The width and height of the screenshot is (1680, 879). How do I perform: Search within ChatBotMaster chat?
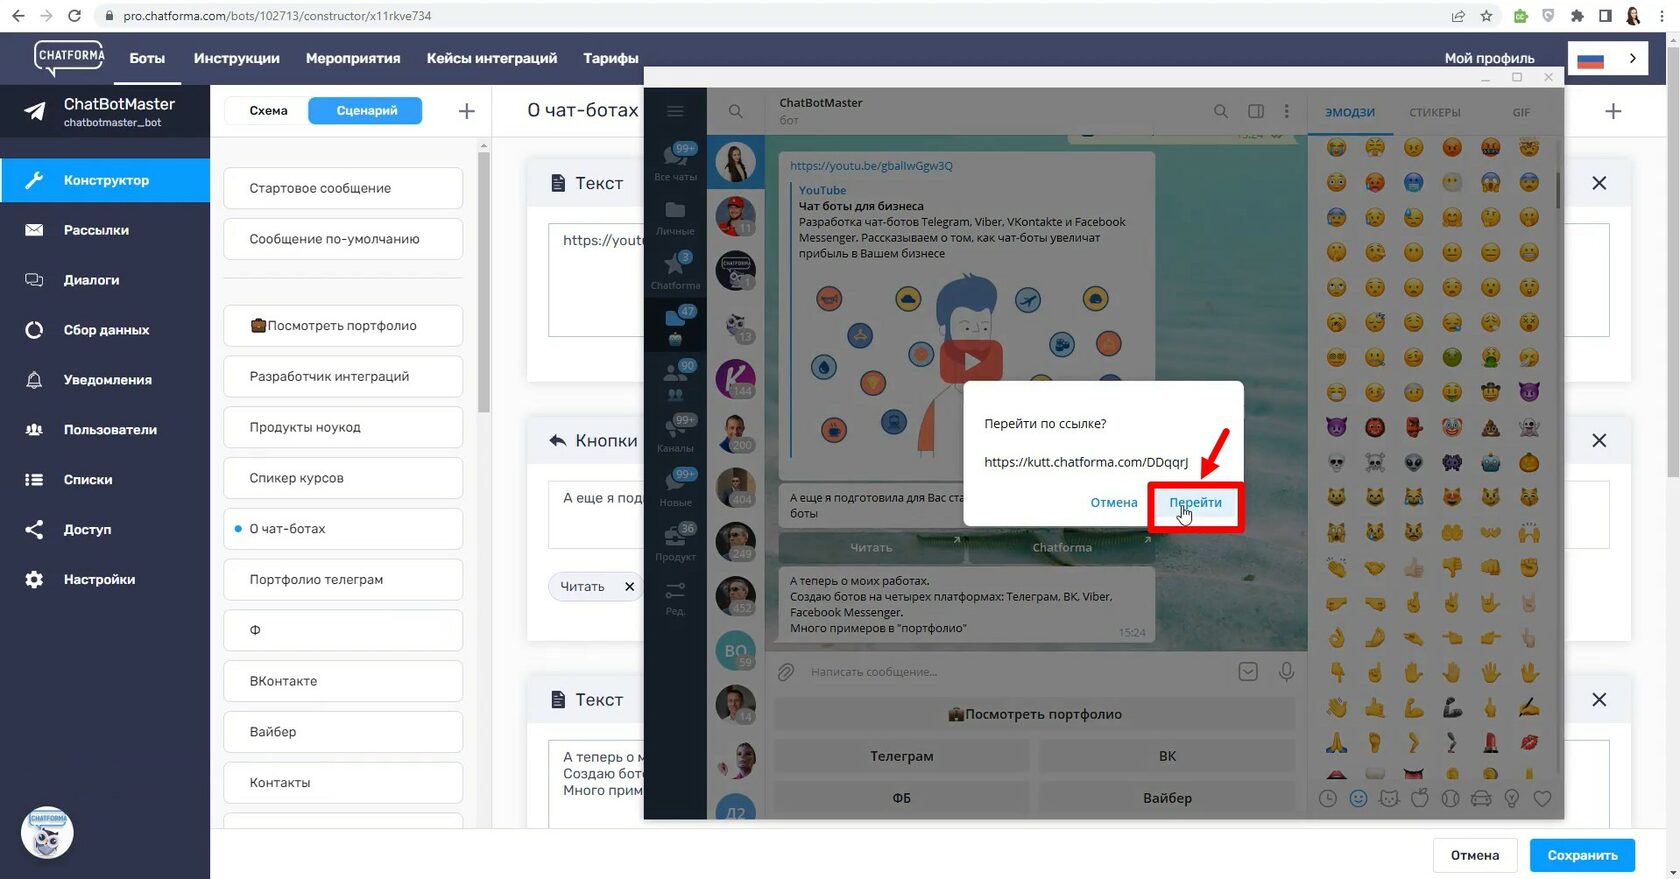tap(1220, 111)
